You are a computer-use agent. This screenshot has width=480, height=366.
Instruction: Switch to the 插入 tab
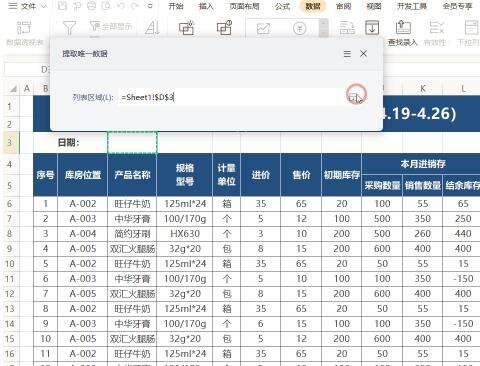tap(206, 6)
